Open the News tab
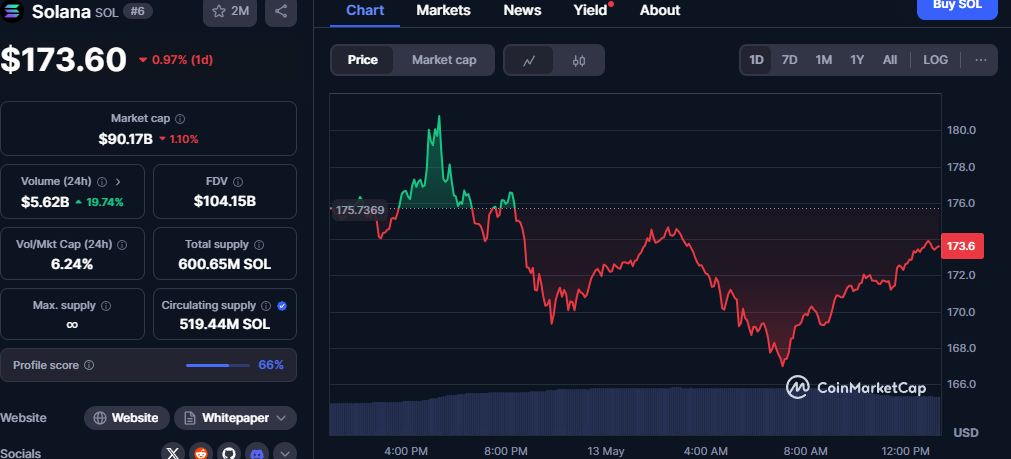The height and width of the screenshot is (459, 1011). point(522,10)
